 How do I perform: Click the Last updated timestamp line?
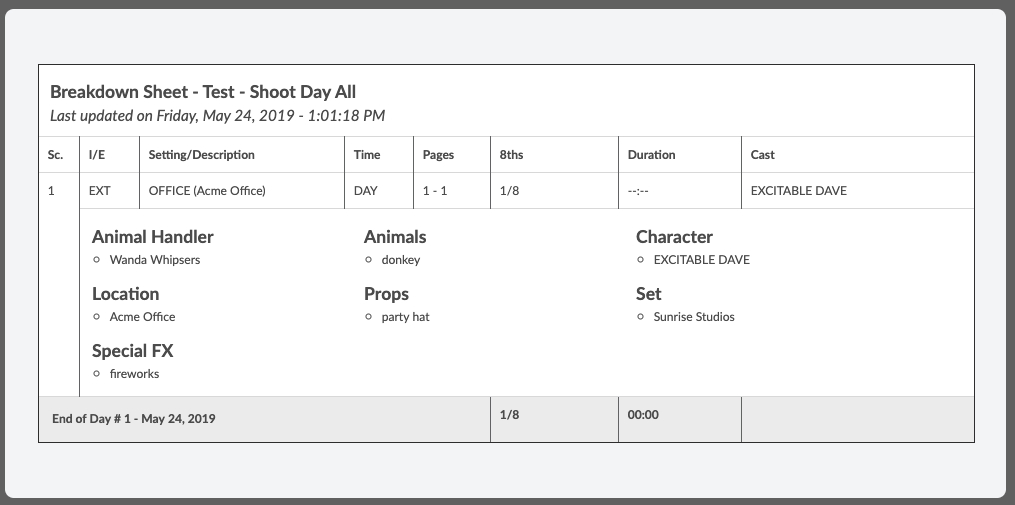pos(217,116)
